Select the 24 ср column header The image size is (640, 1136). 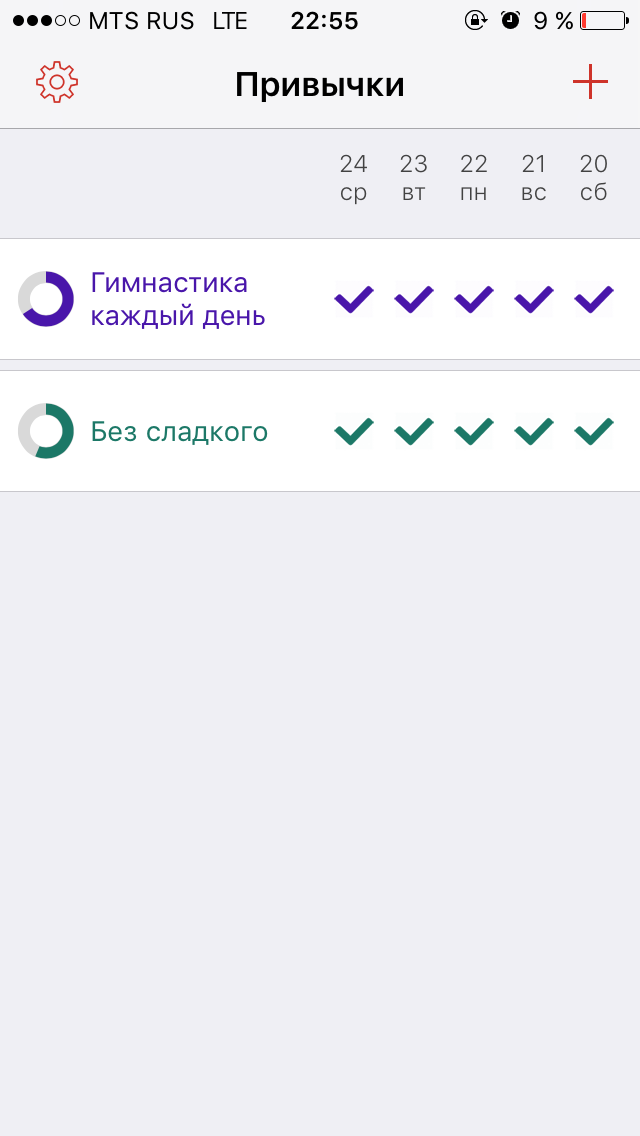point(353,178)
